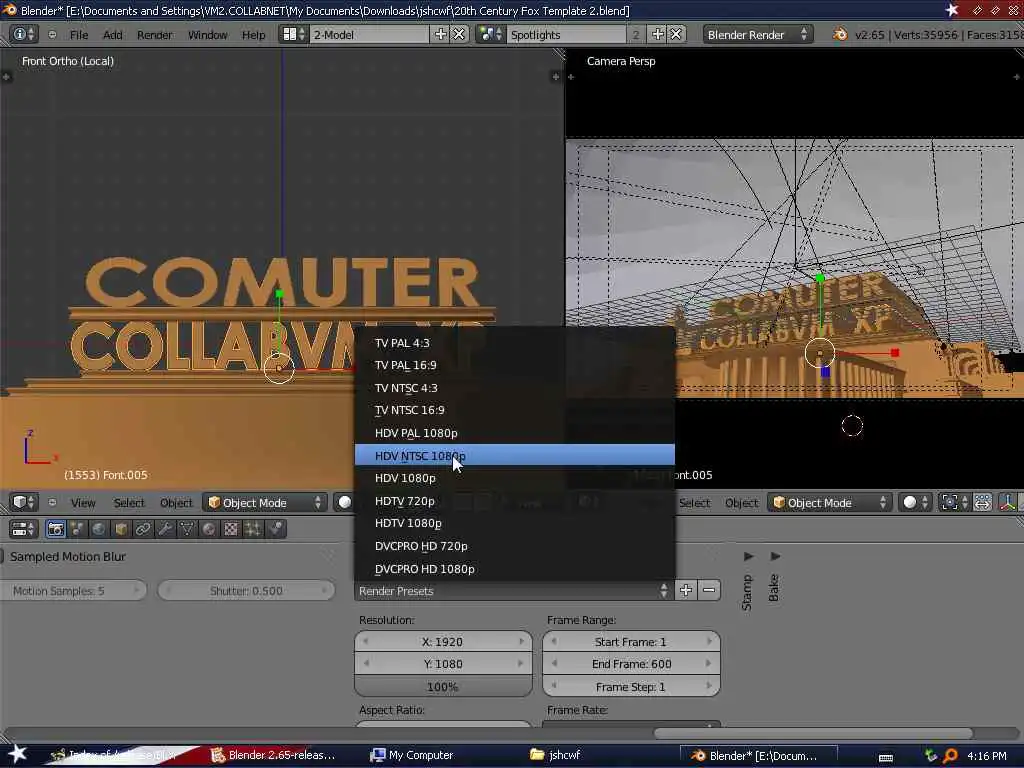
Task: Click the Blender logo in info header
Action: (840, 34)
